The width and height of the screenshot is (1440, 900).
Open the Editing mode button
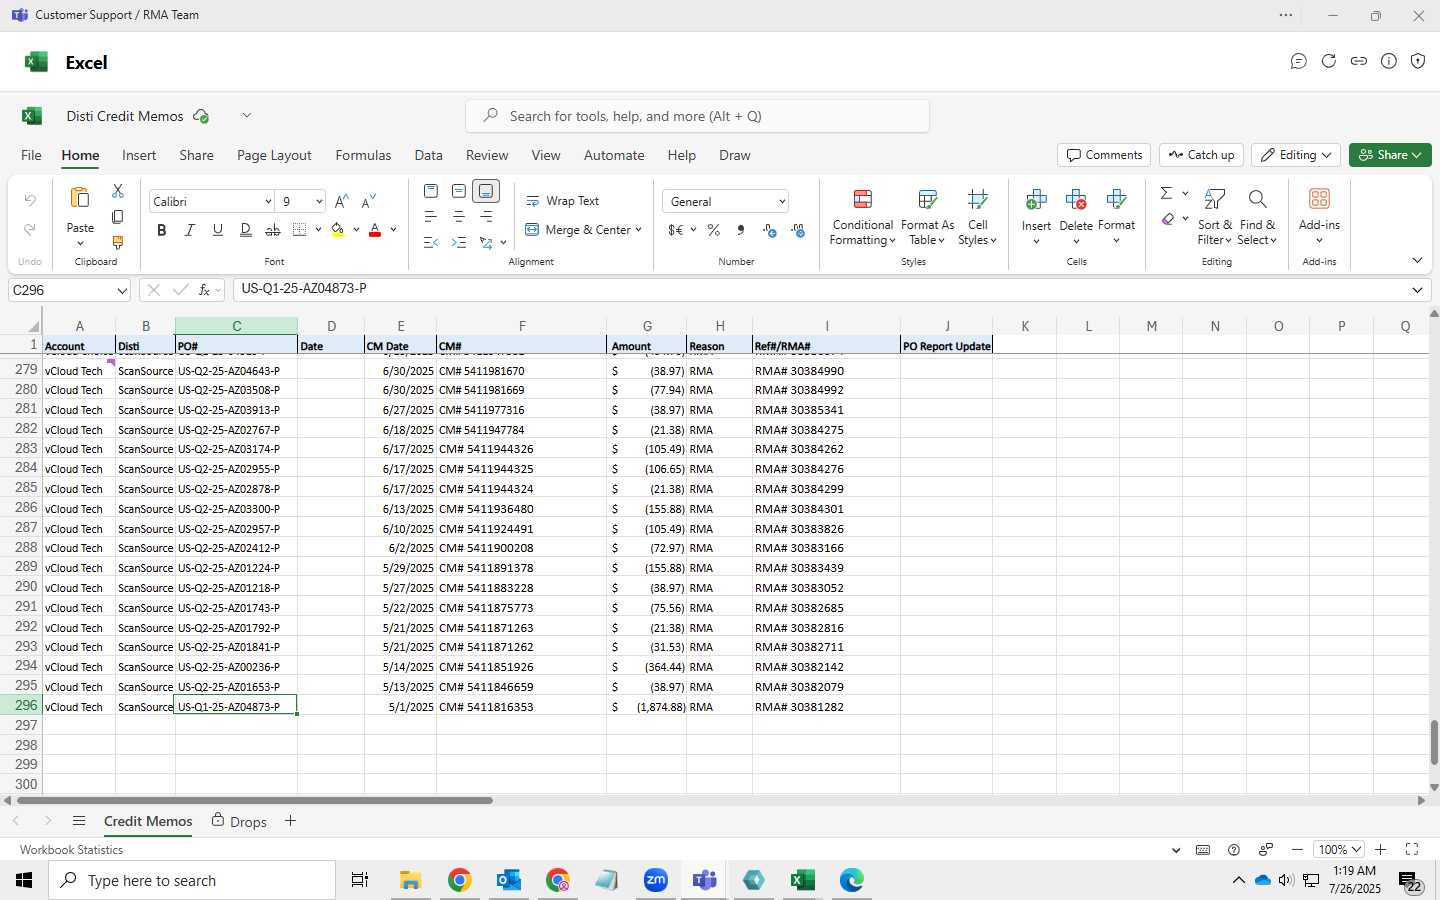1296,155
